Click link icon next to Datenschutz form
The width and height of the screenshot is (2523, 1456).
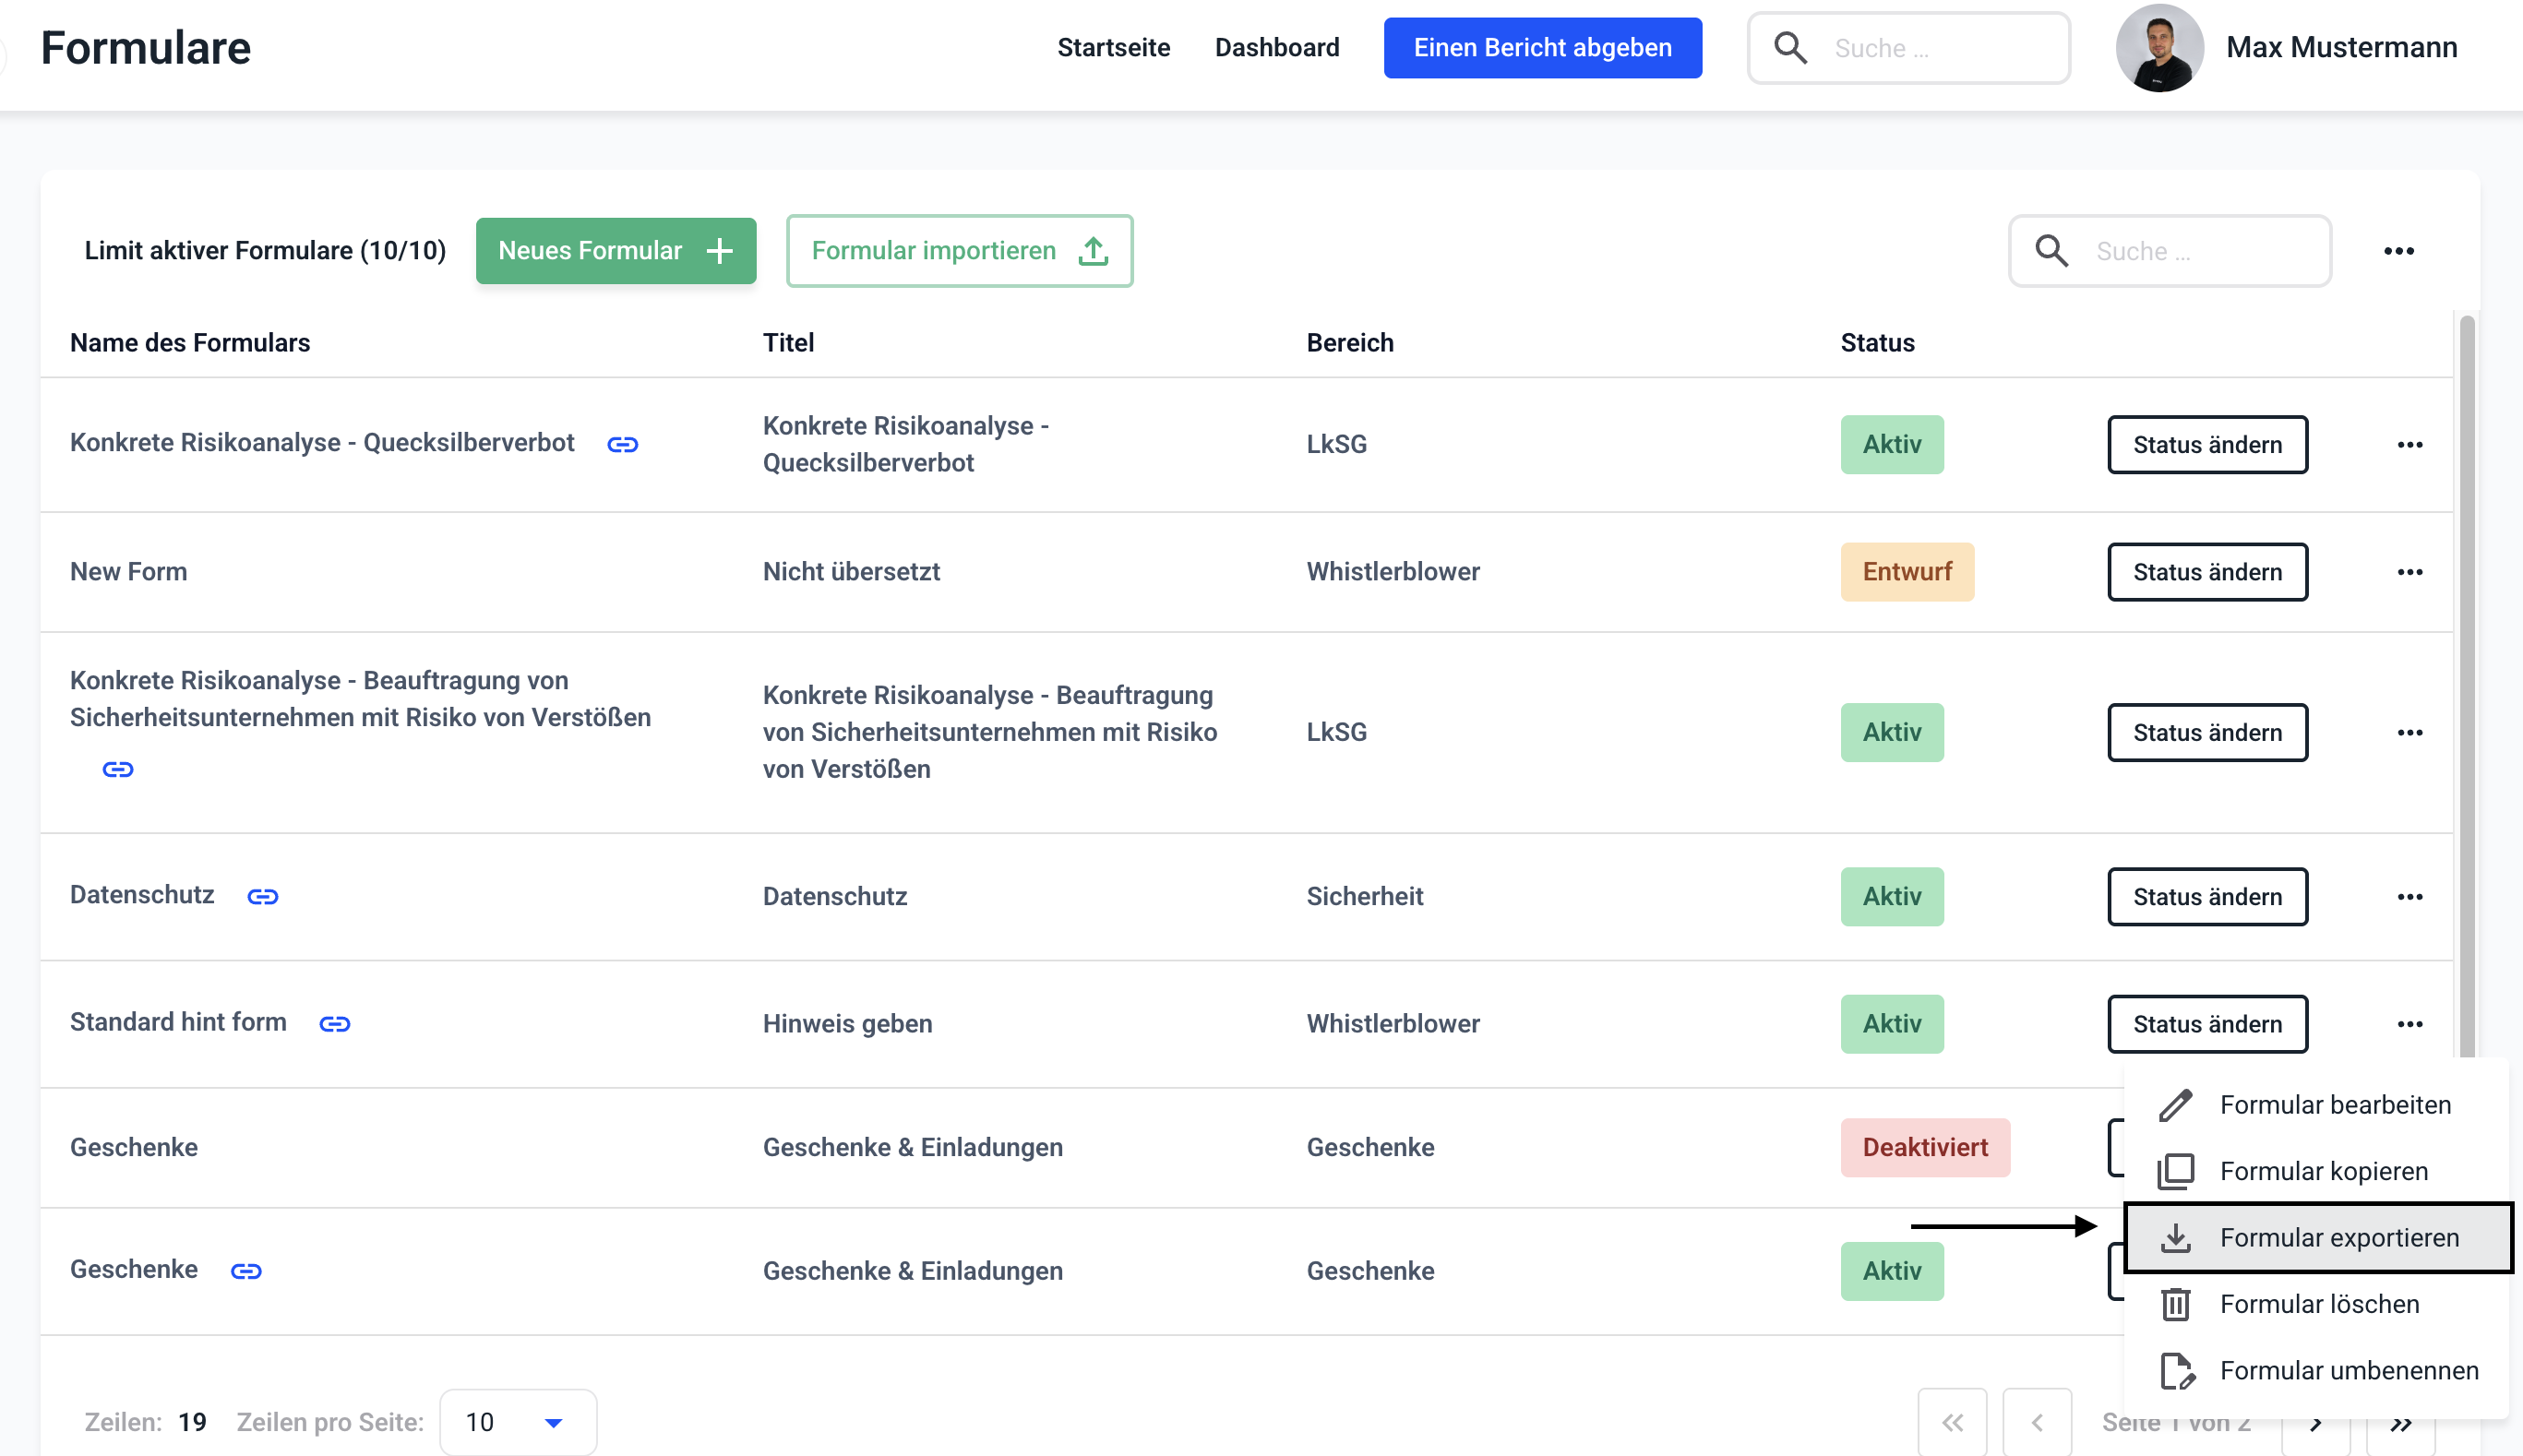point(263,896)
